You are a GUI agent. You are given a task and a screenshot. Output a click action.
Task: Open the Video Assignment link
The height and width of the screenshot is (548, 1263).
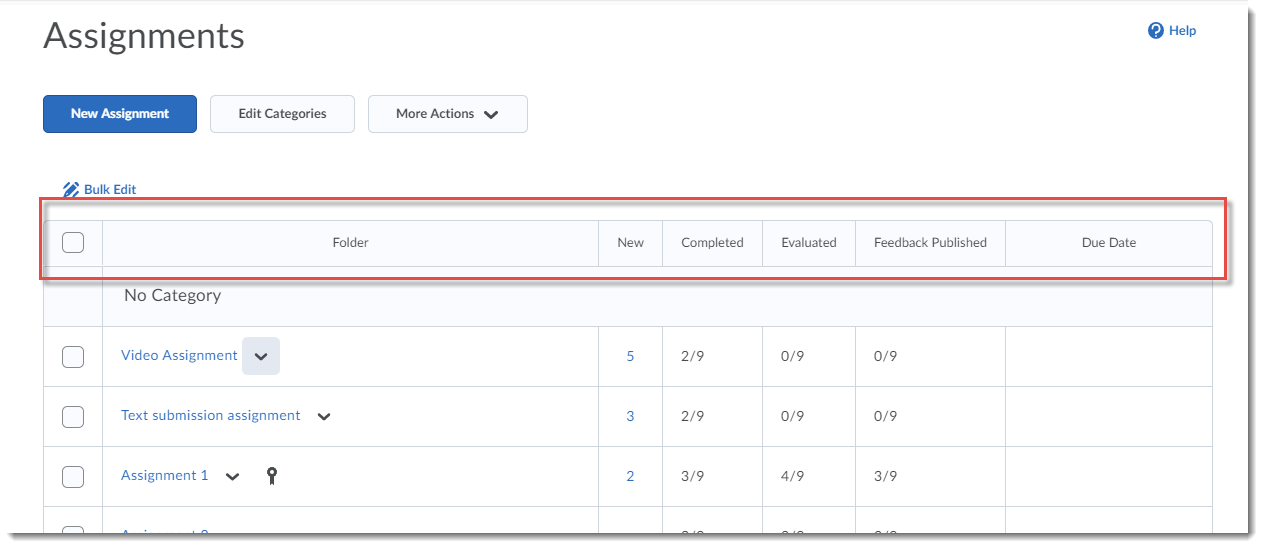[179, 355]
